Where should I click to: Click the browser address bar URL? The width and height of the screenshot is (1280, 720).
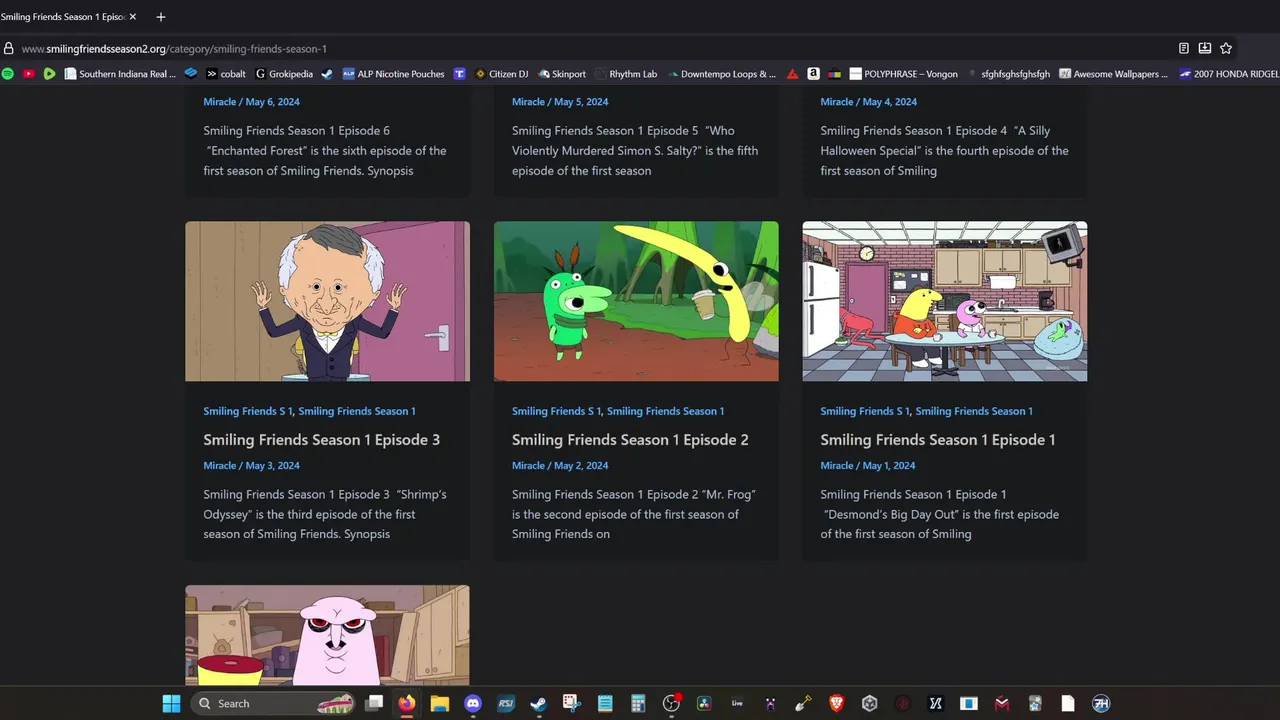pos(174,48)
